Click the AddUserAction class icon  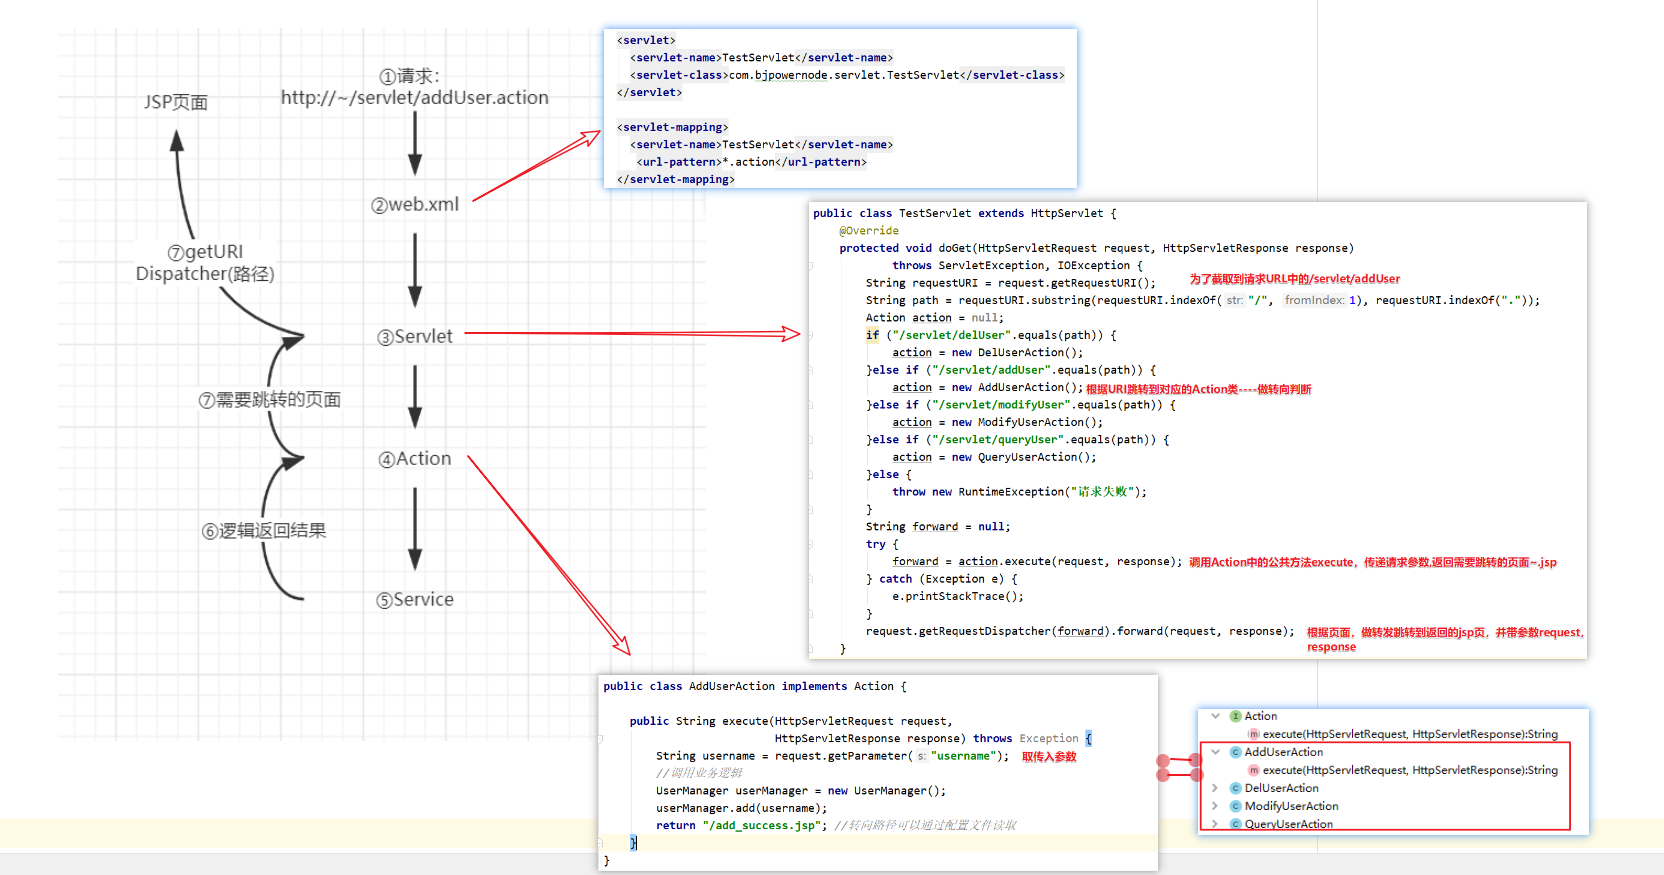point(1236,752)
